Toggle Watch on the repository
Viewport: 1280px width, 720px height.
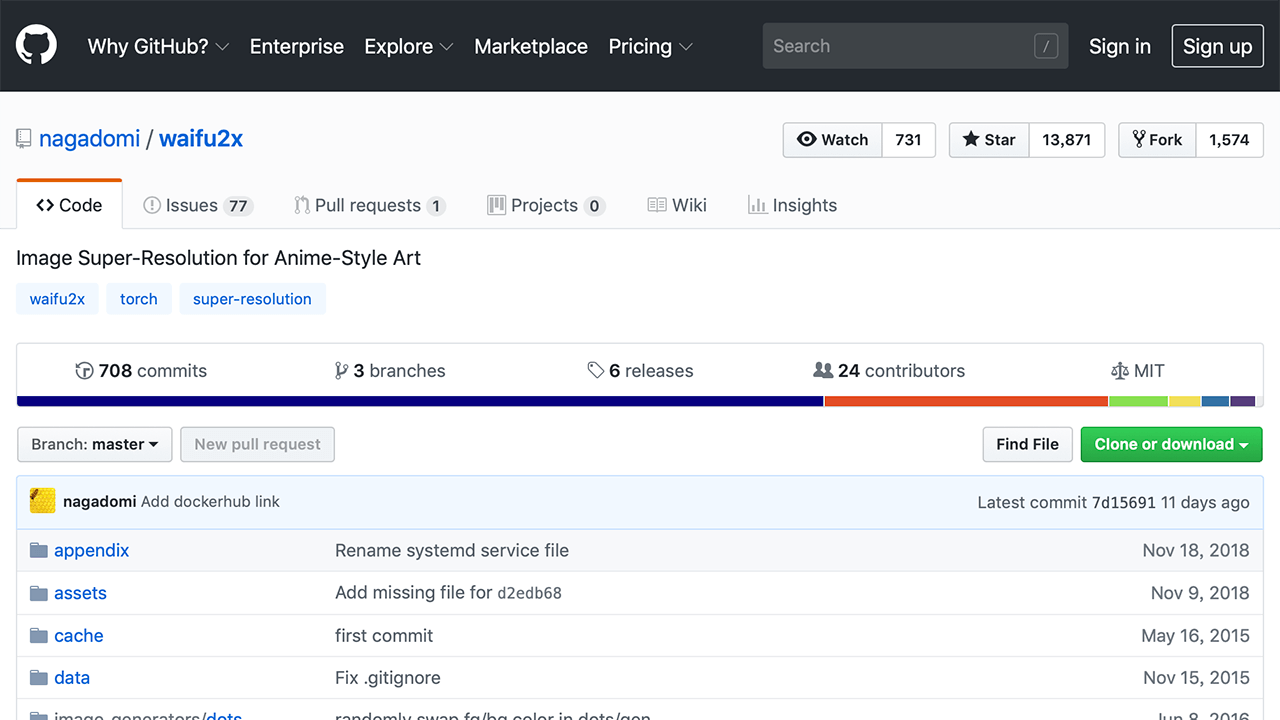coord(833,140)
